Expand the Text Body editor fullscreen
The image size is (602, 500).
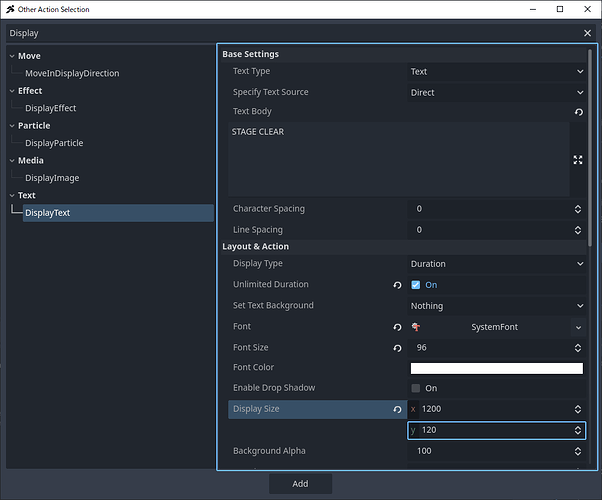[578, 160]
